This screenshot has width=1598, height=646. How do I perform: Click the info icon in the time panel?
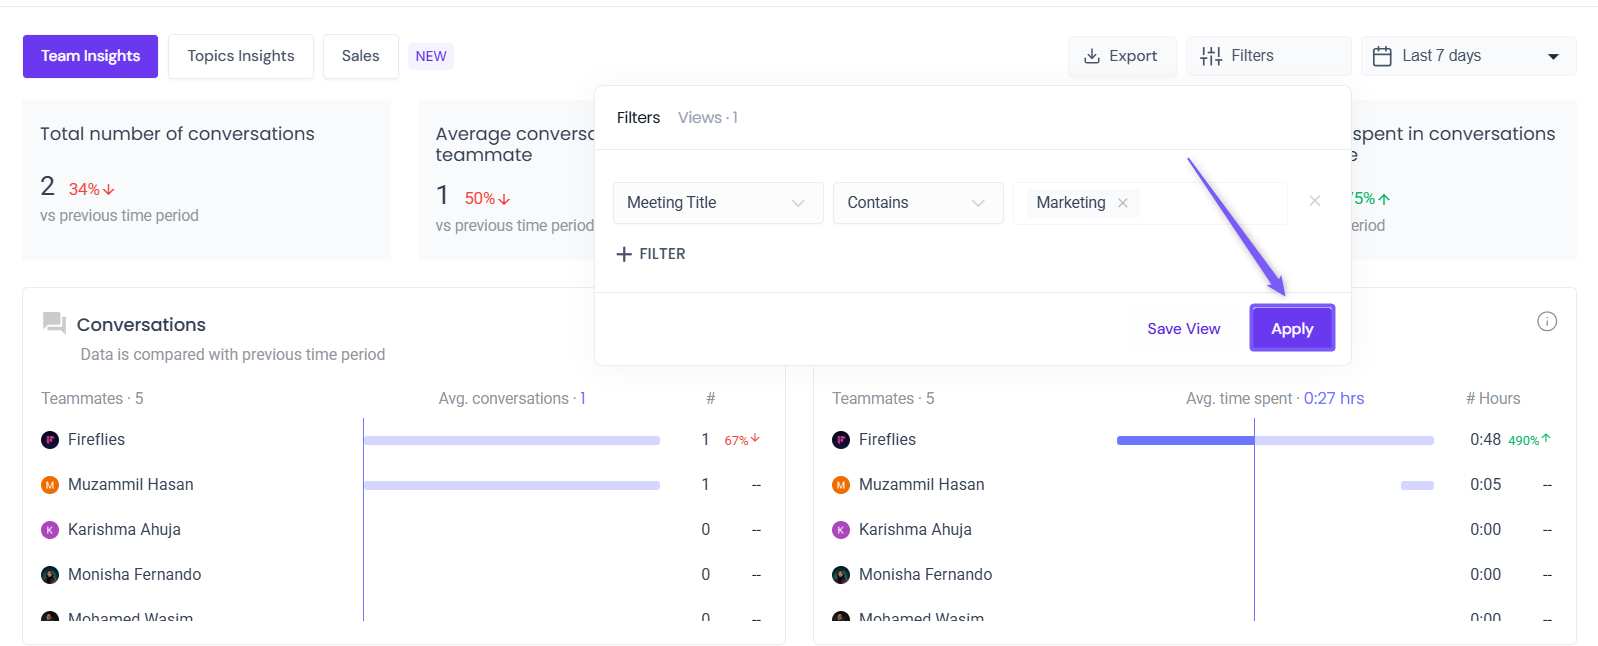coord(1546,321)
